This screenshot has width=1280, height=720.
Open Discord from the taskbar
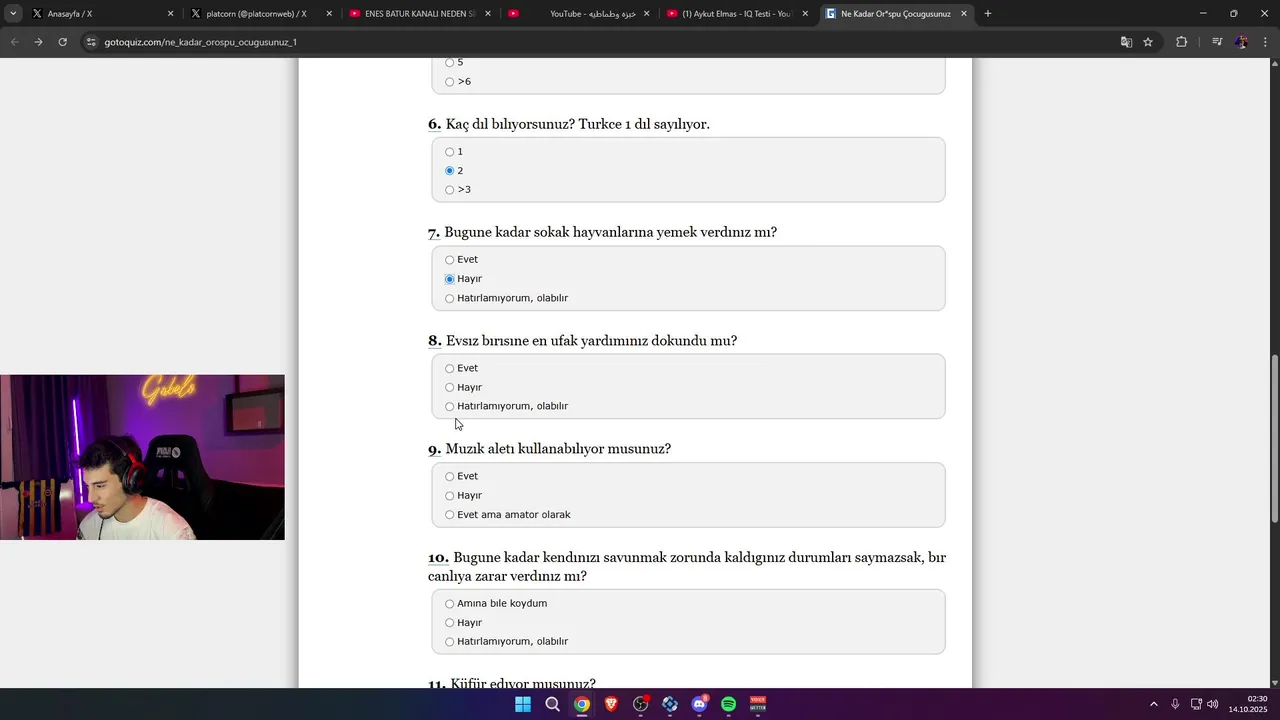point(700,704)
